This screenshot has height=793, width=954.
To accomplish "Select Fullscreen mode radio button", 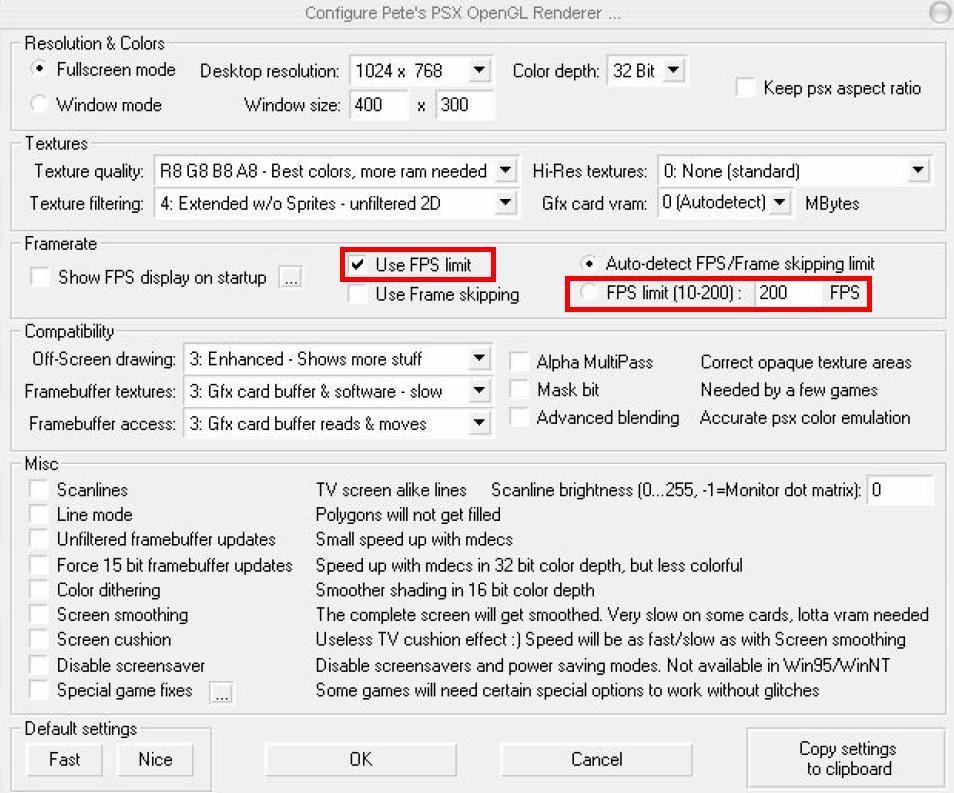I will 40,69.
